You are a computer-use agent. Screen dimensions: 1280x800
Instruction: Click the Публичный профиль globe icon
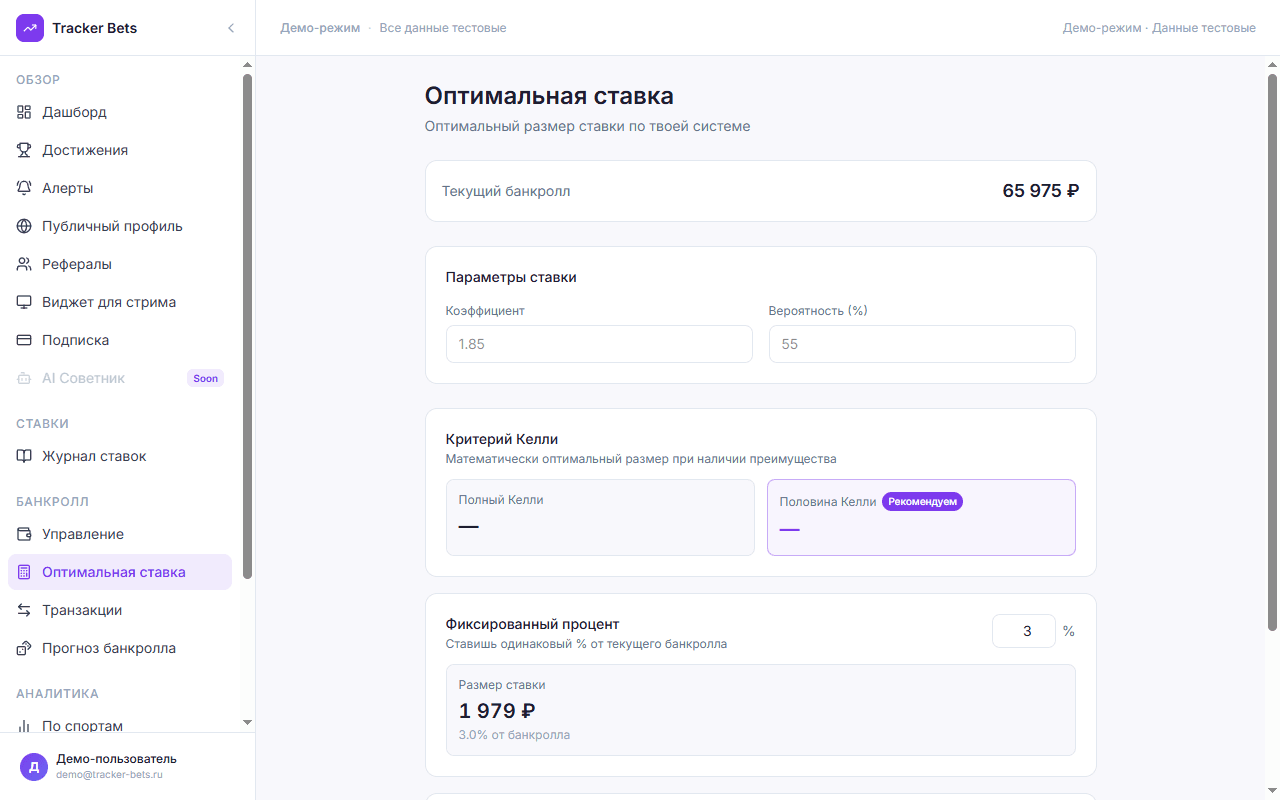click(x=24, y=226)
